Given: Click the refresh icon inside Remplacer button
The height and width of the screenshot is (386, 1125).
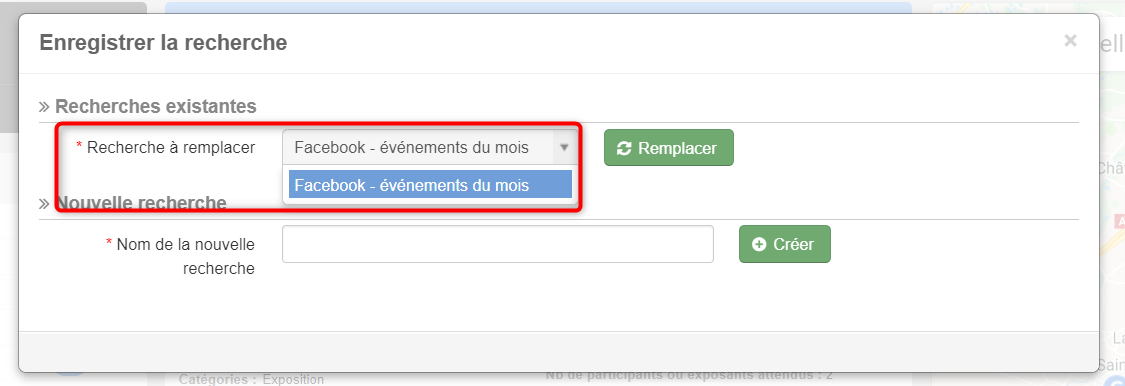Looking at the screenshot, I should point(624,149).
